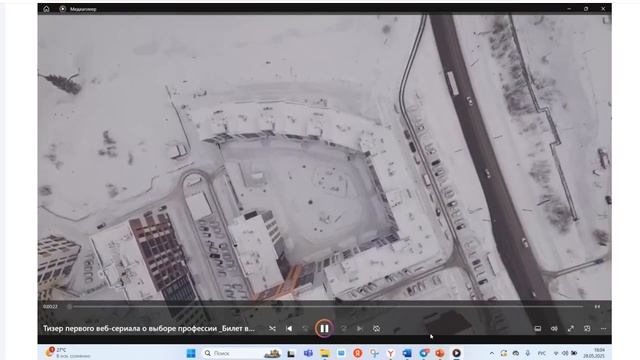The height and width of the screenshot is (360, 640).
Task: Skip back 10 seconds
Action: (305, 329)
